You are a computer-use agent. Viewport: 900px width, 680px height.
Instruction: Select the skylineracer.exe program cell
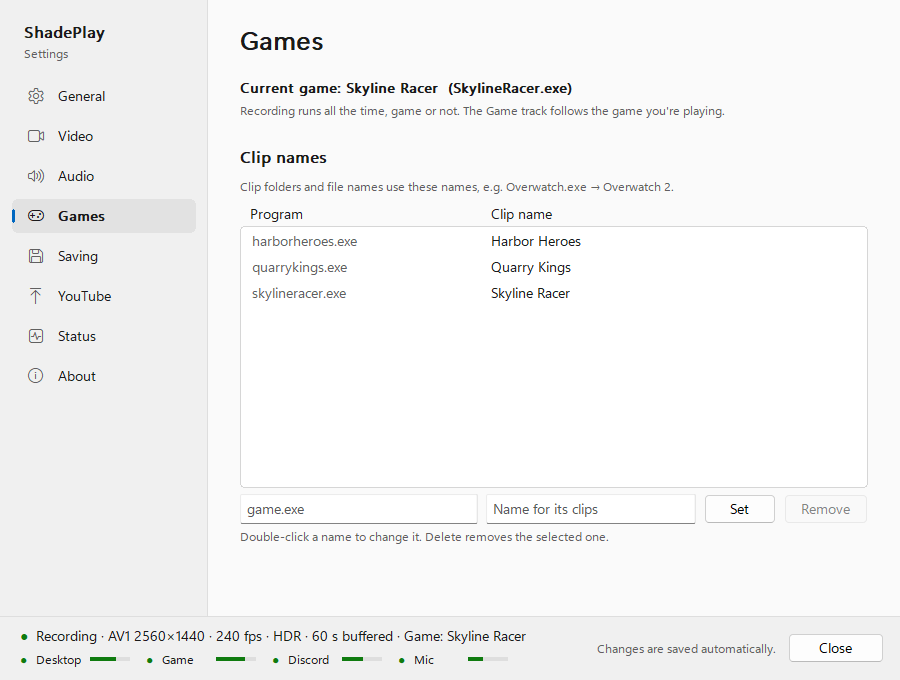click(299, 294)
